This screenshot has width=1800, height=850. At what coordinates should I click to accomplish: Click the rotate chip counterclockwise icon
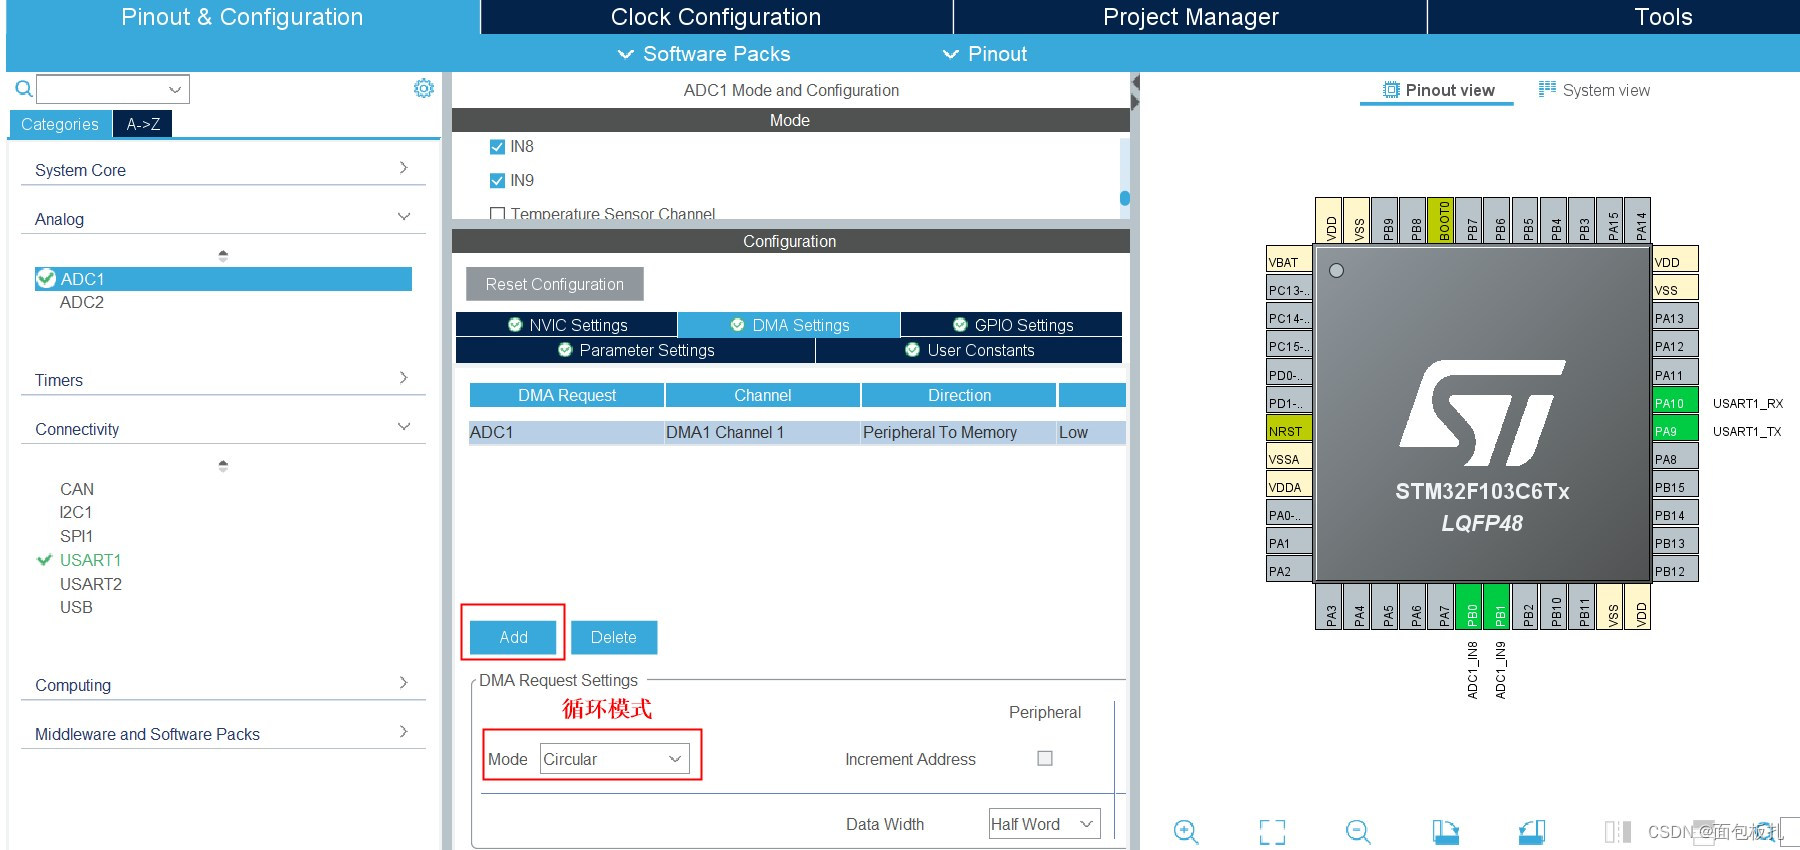click(x=1532, y=831)
